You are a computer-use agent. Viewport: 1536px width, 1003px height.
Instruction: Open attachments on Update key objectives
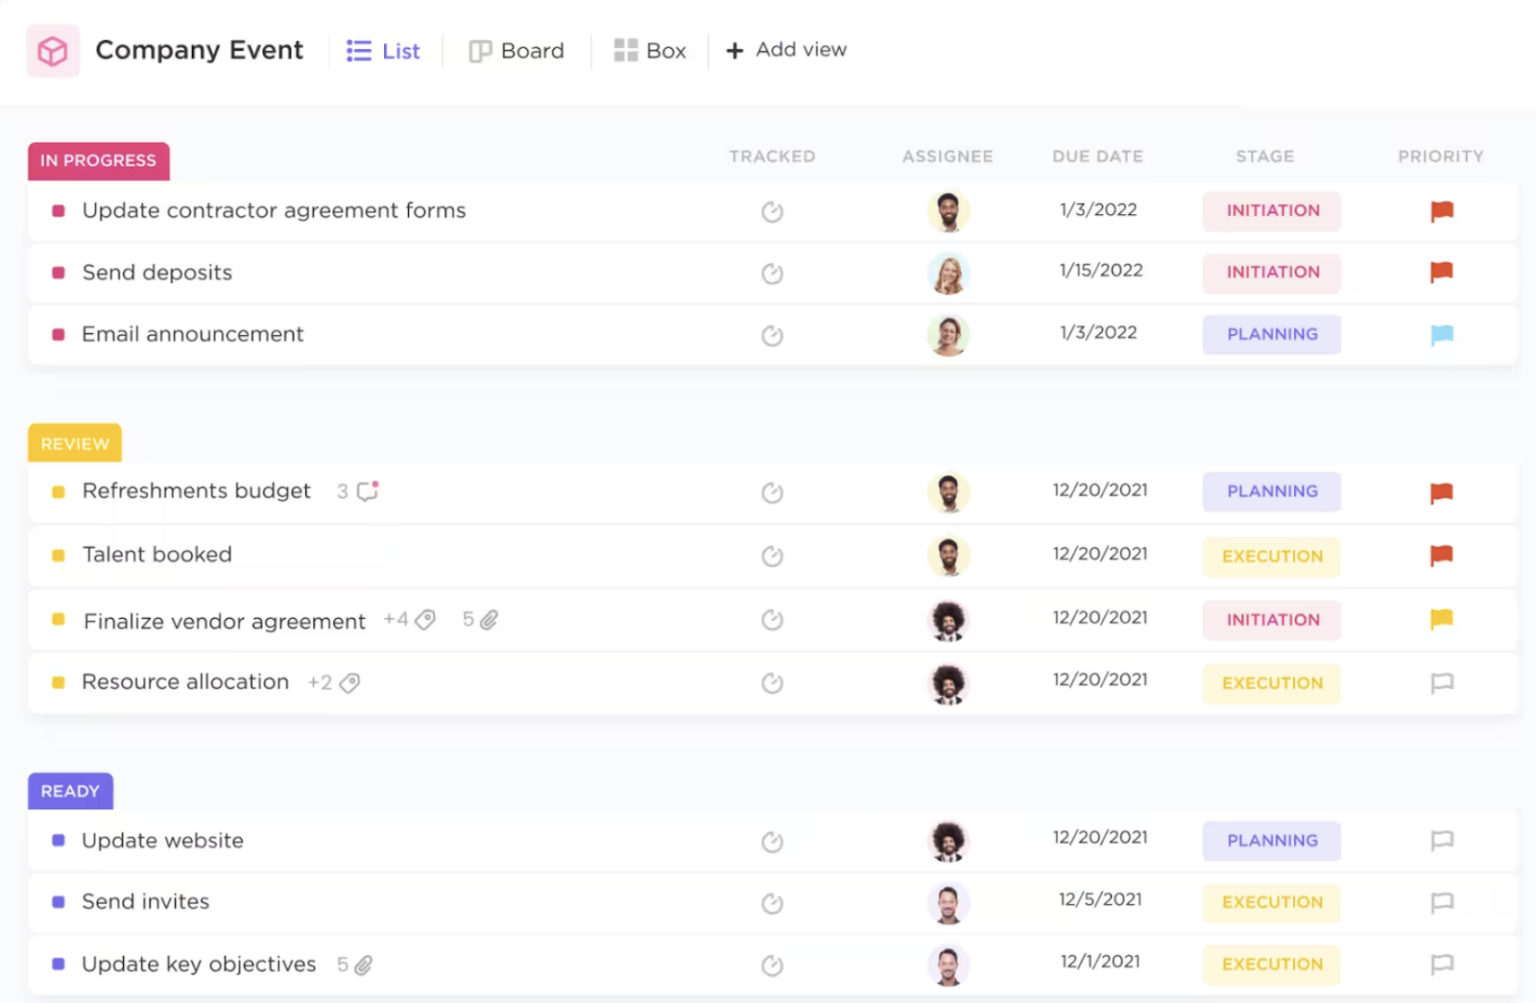click(x=362, y=965)
